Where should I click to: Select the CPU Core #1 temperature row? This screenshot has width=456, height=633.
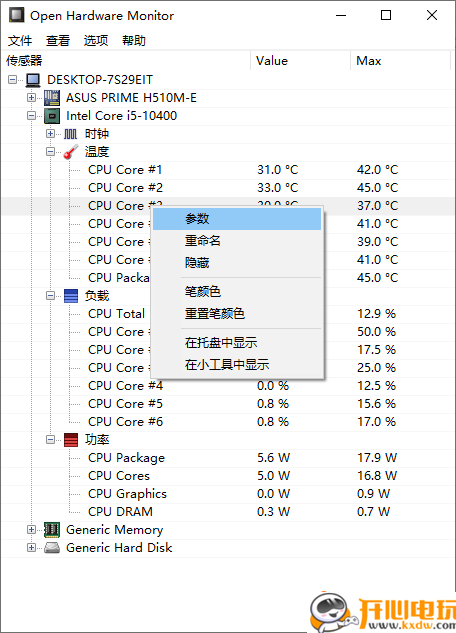click(228, 170)
